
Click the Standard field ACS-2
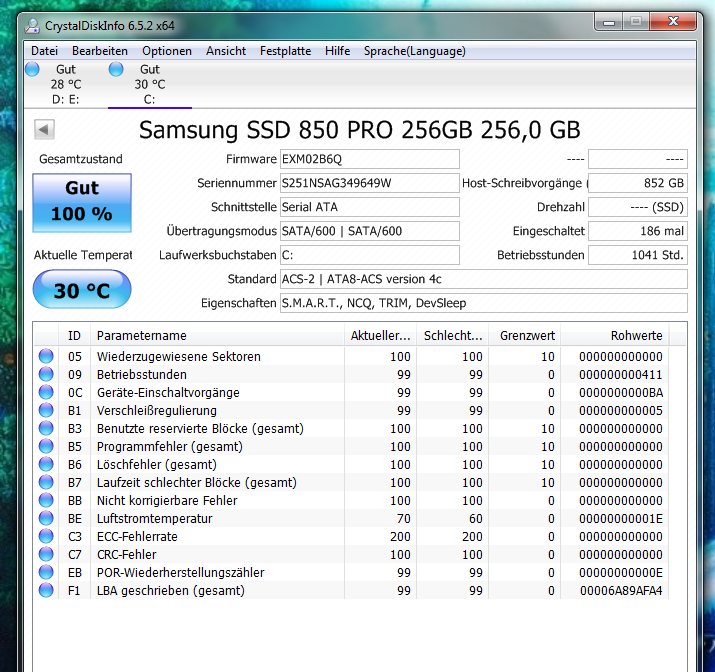[x=483, y=279]
